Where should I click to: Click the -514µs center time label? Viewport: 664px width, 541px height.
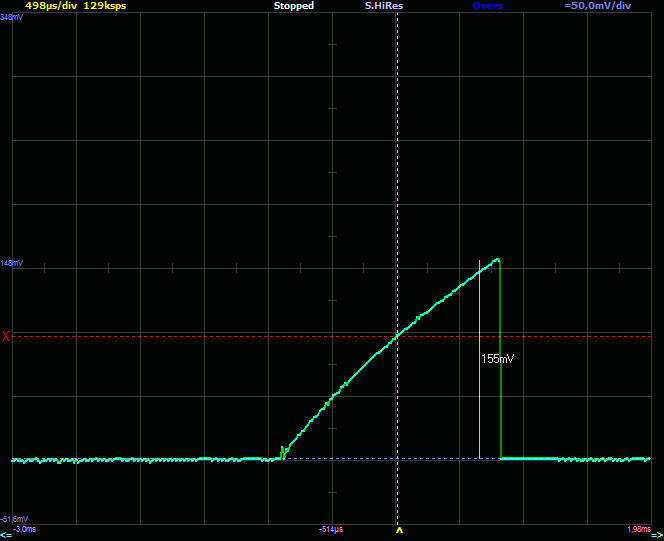coord(332,528)
